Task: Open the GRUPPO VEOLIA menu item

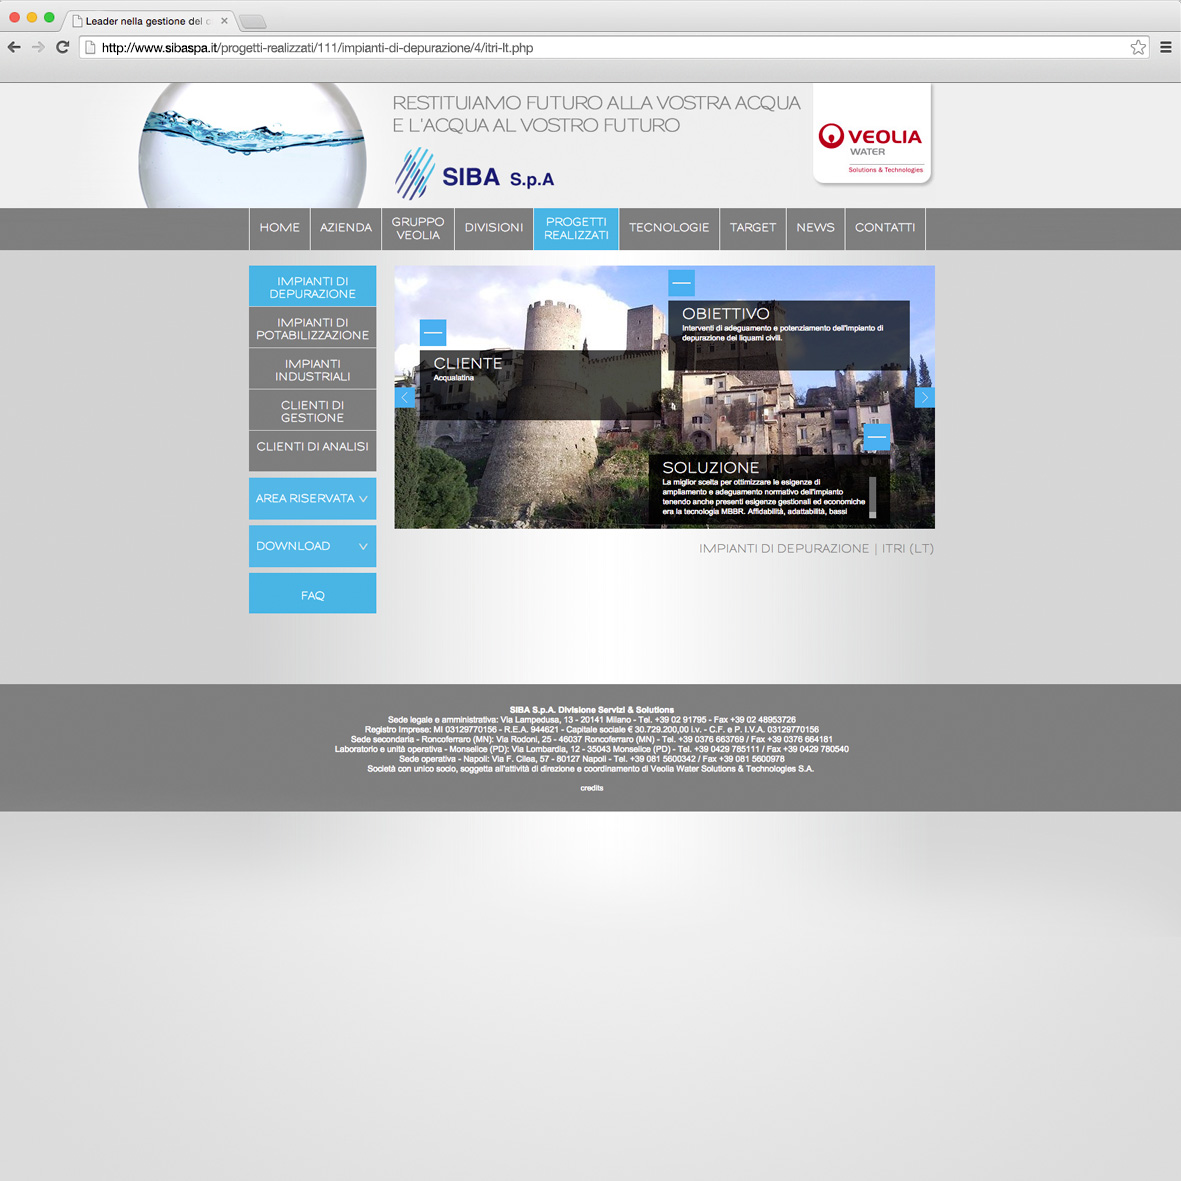Action: pyautogui.click(x=418, y=228)
